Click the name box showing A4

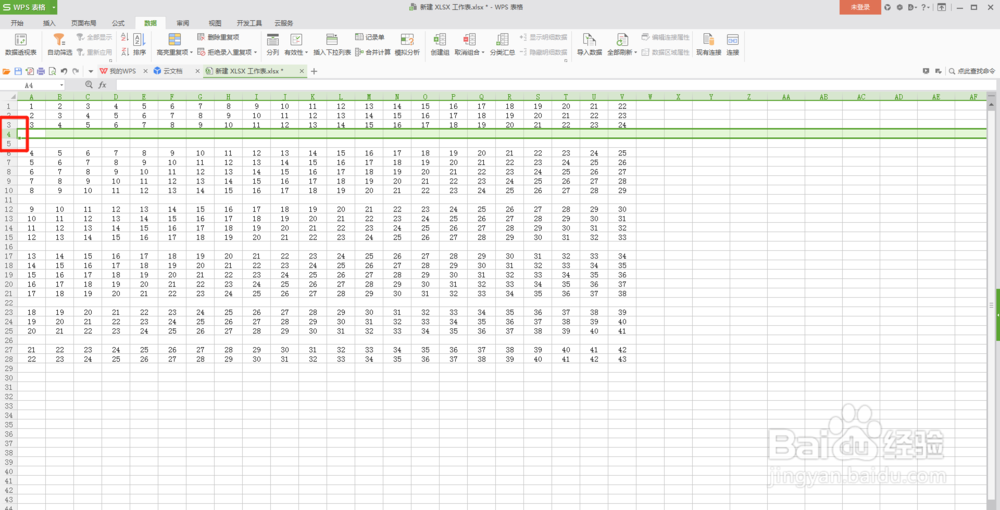tap(29, 85)
